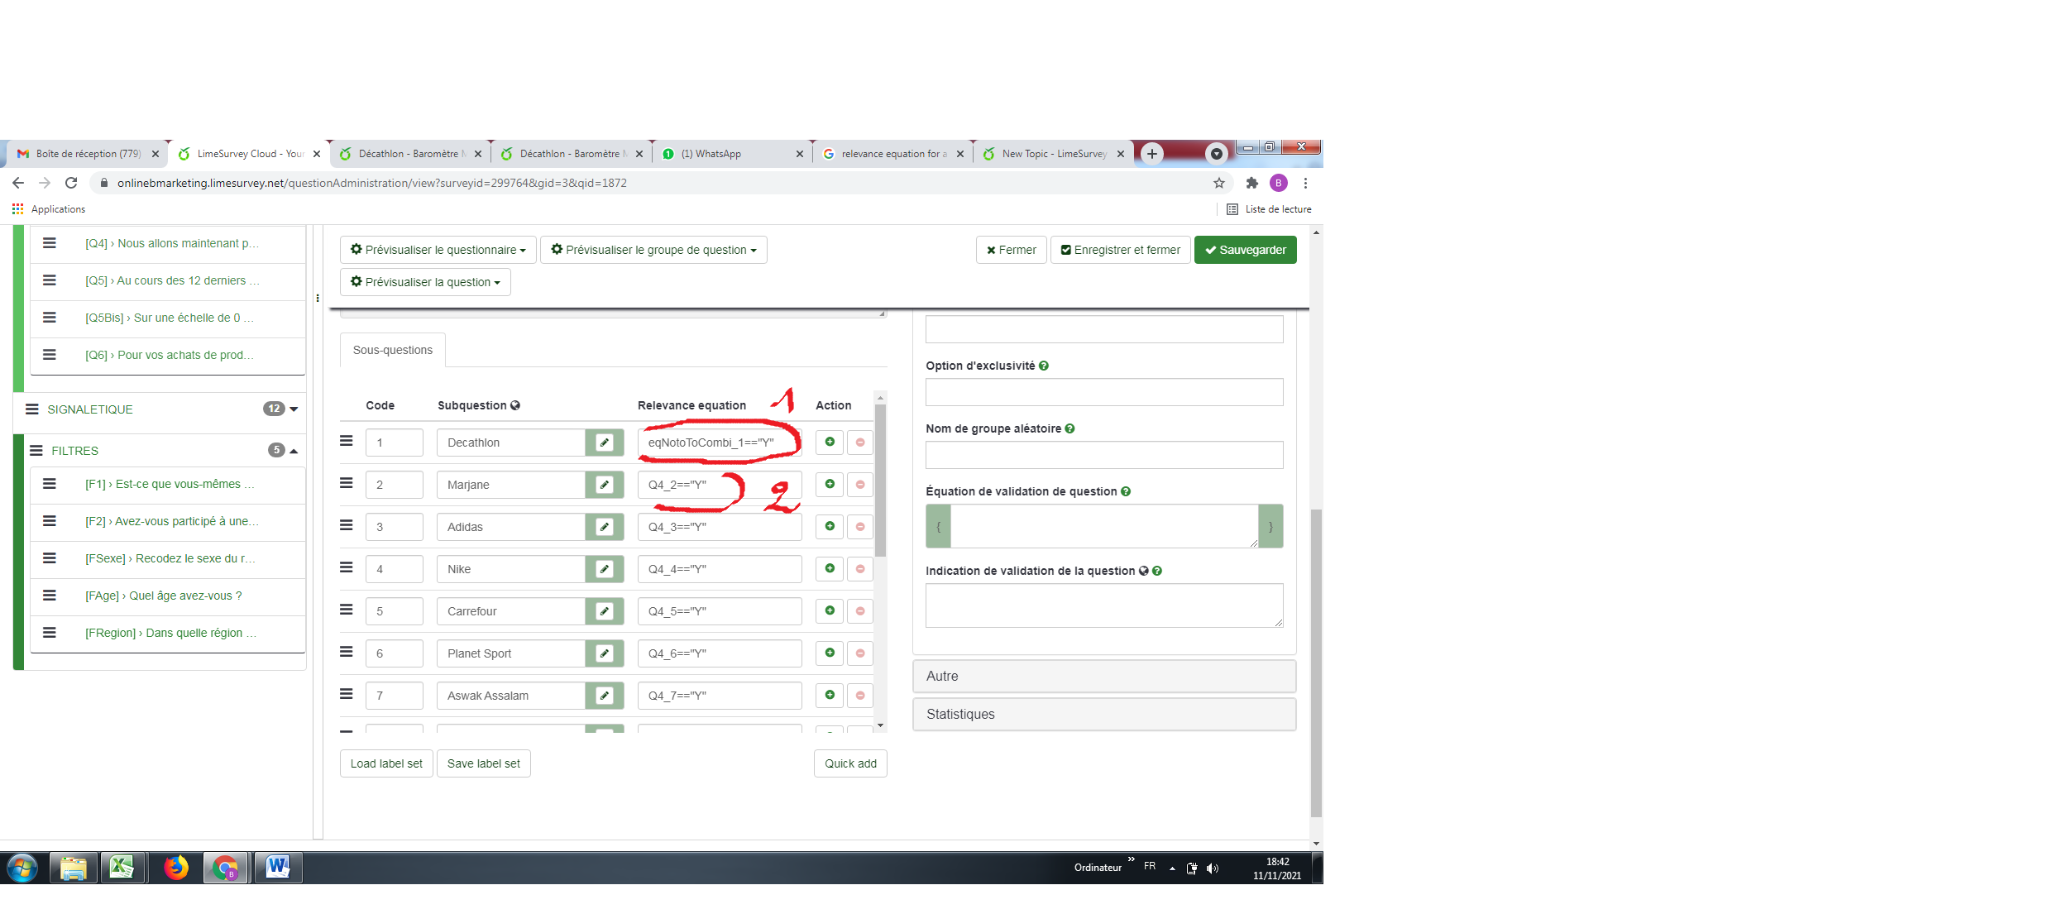Click green add icon in Marjane row

coord(829,485)
